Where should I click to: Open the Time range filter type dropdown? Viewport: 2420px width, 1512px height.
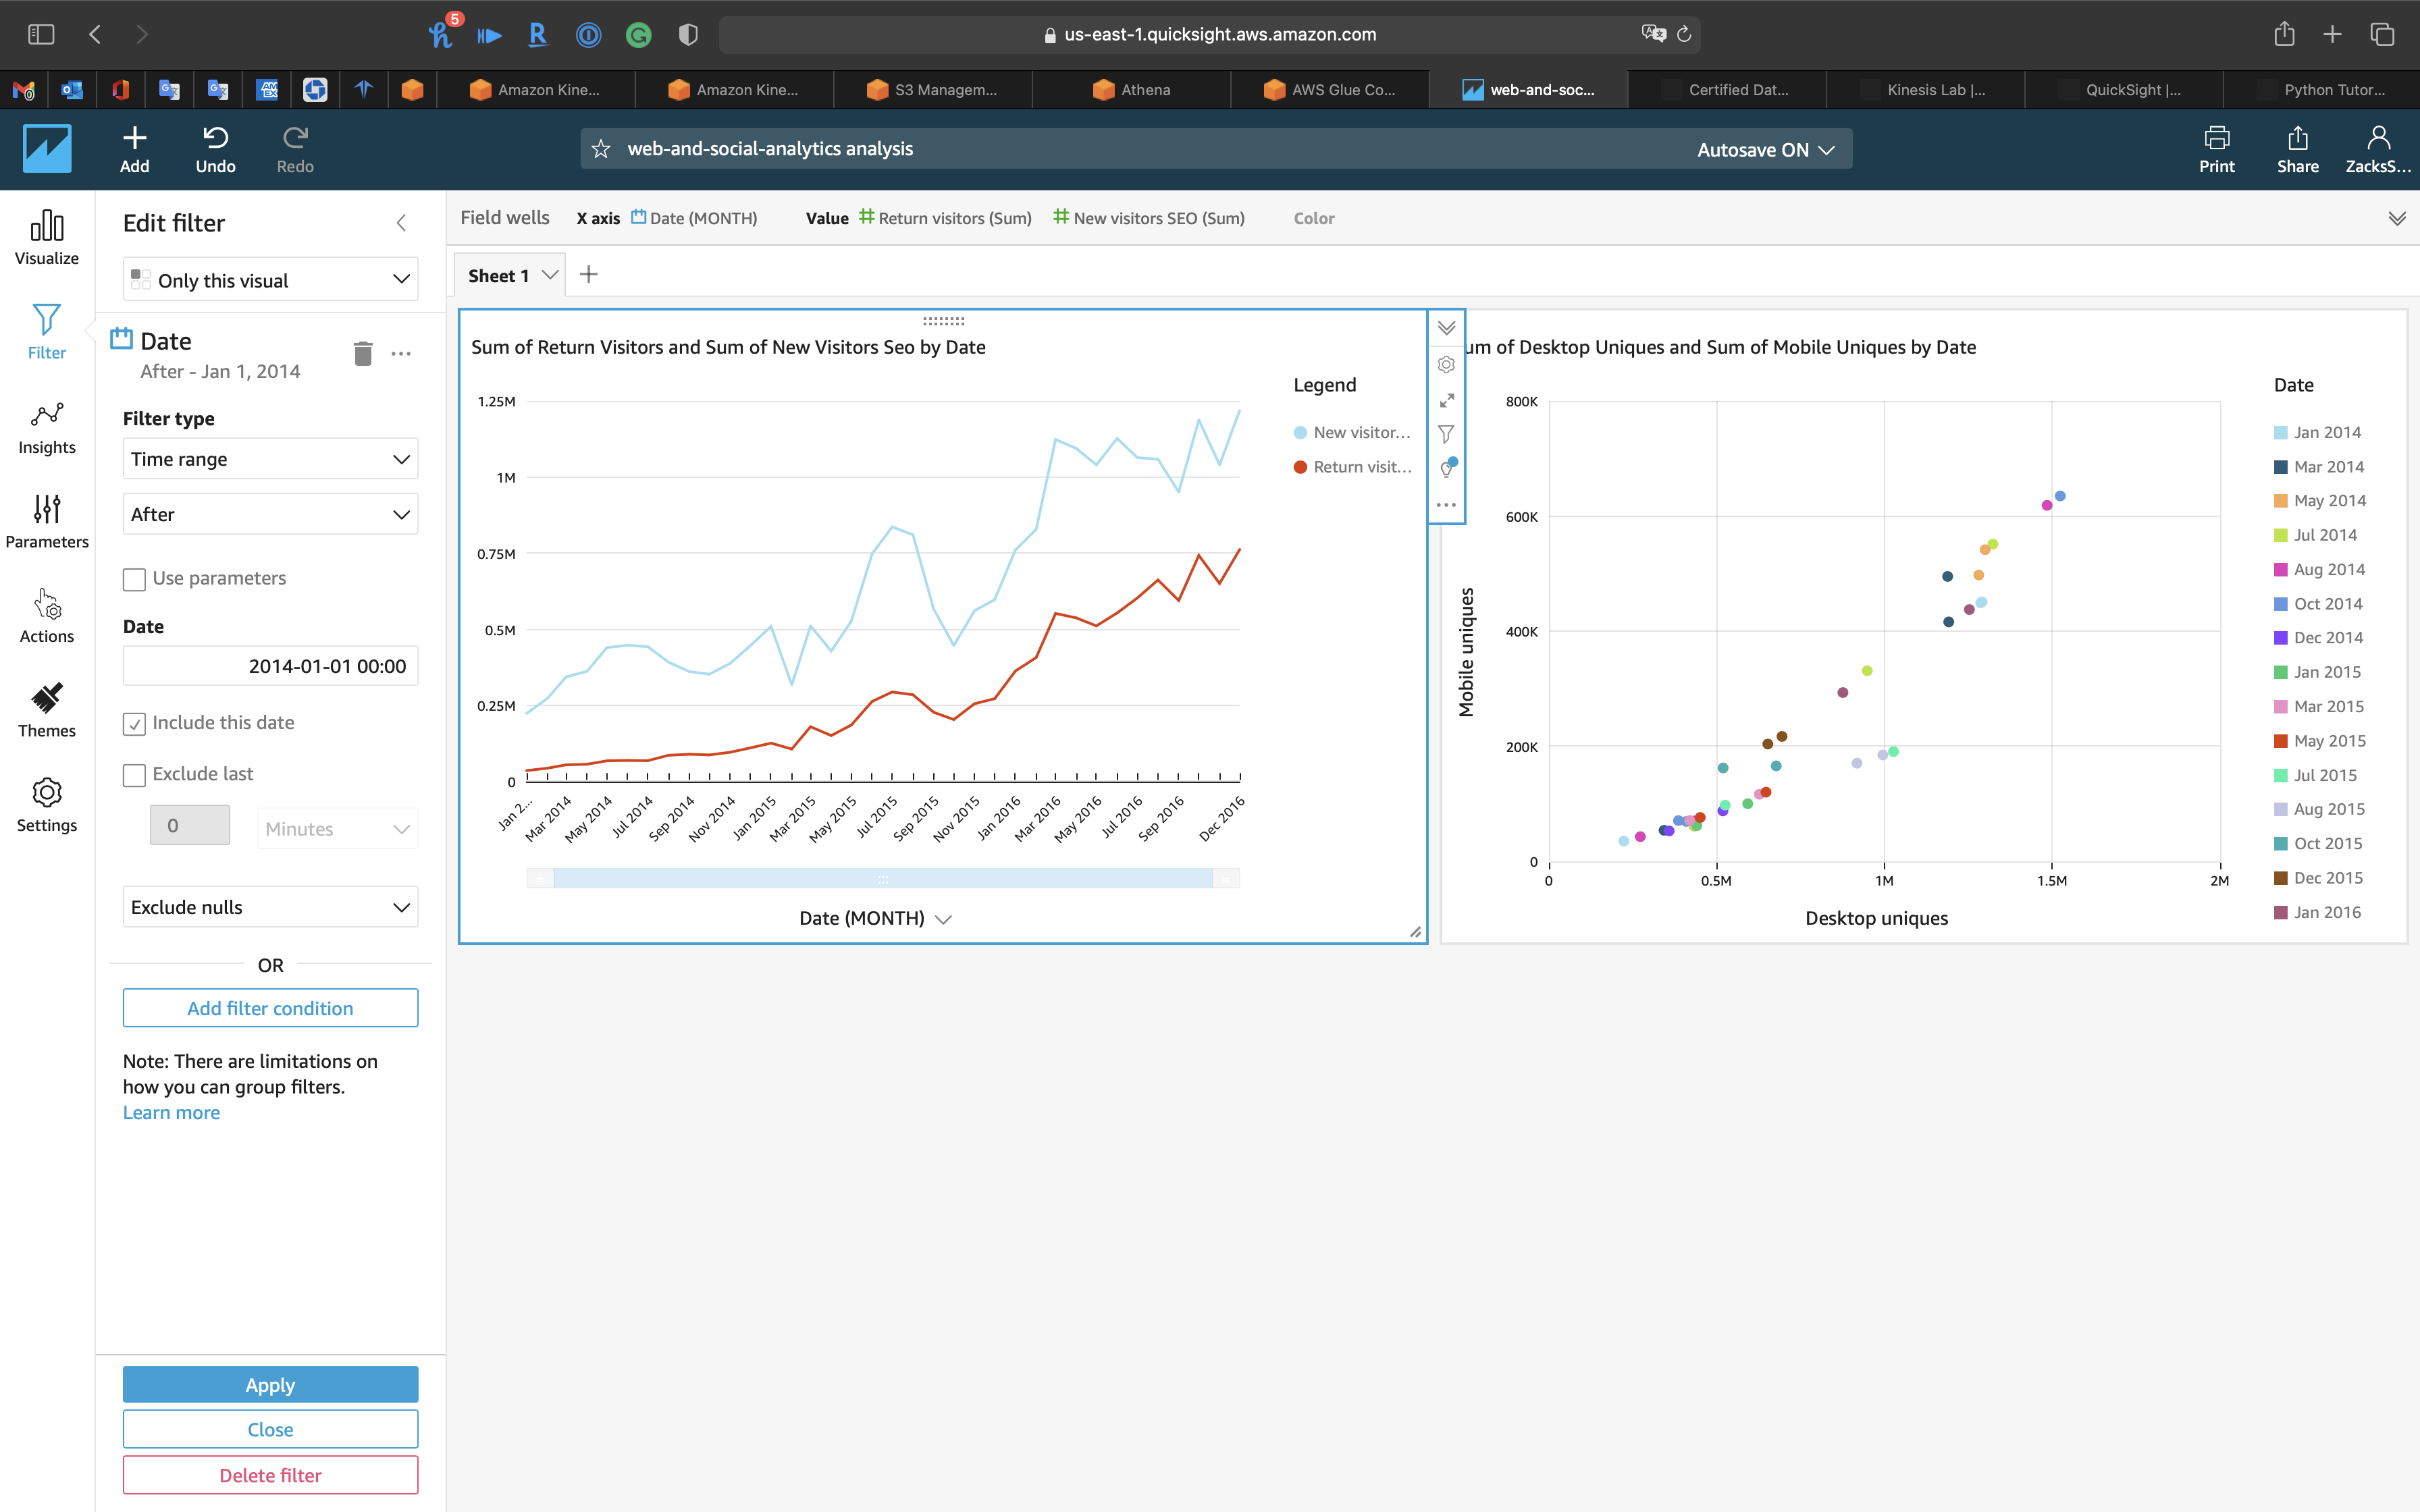(270, 459)
